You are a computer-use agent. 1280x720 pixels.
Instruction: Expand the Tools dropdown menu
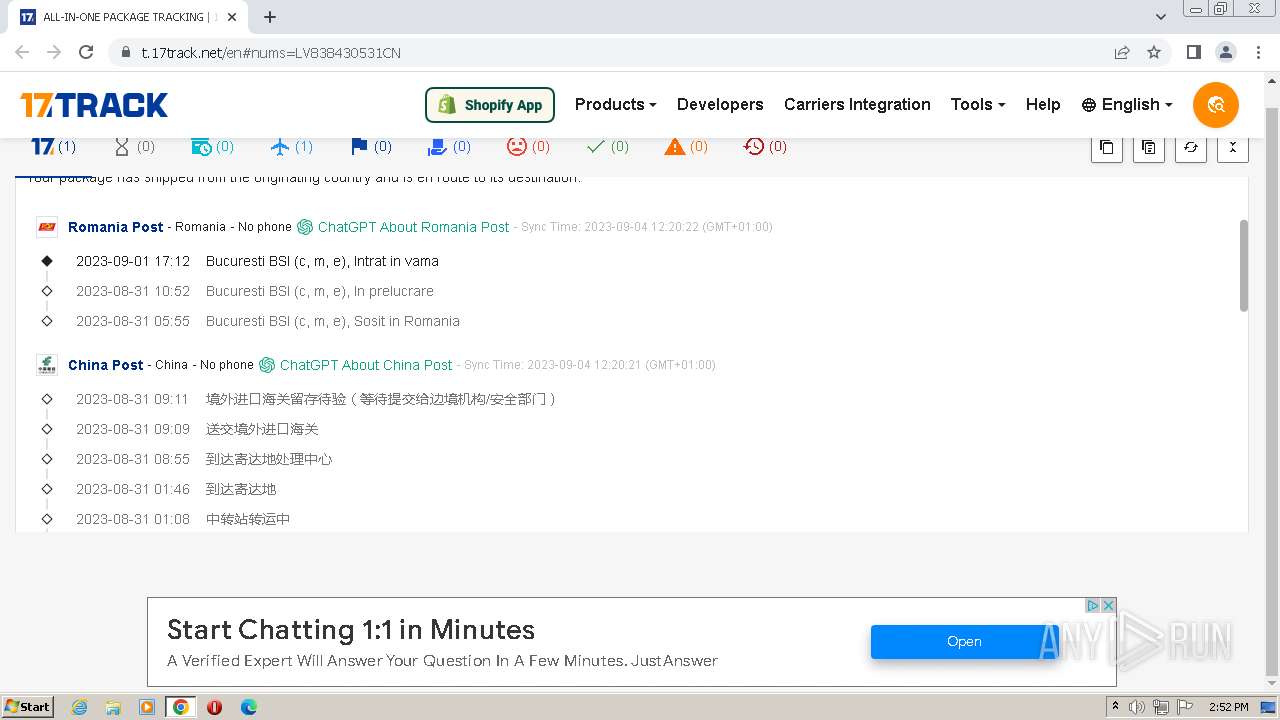tap(977, 104)
